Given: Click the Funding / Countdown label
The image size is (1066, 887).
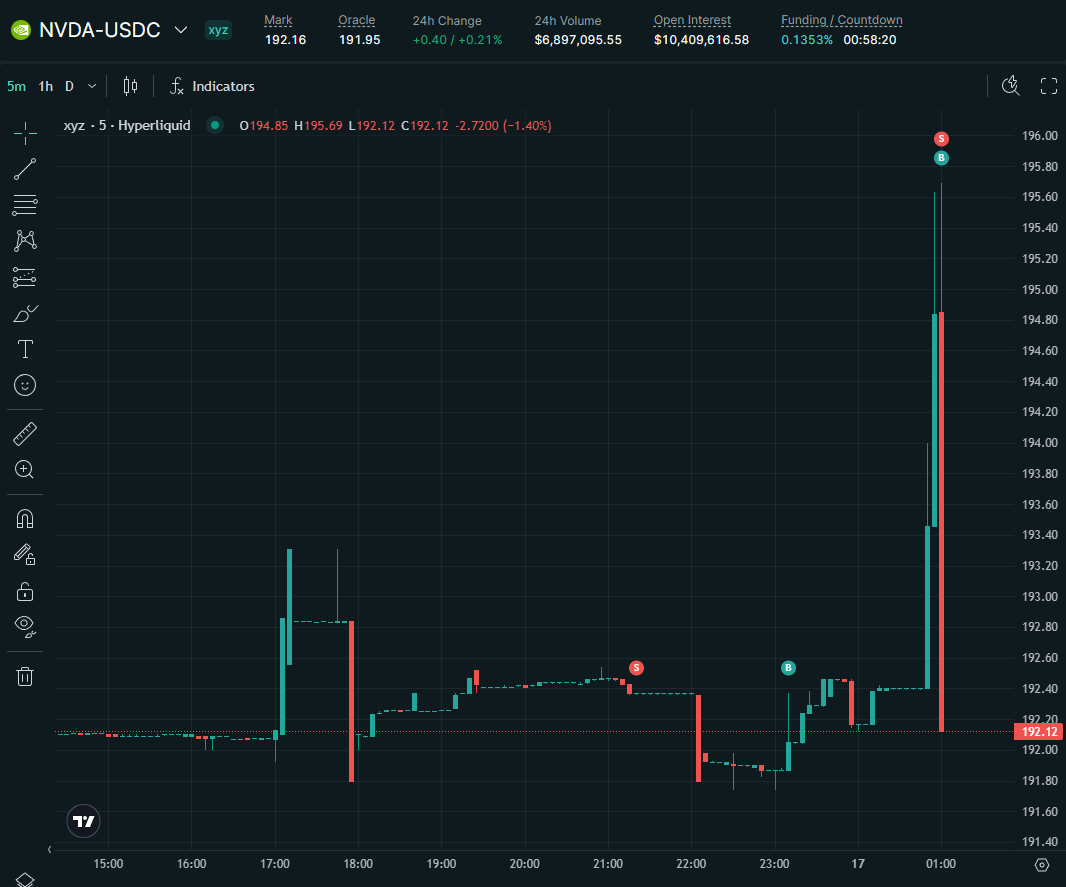Looking at the screenshot, I should [x=842, y=20].
